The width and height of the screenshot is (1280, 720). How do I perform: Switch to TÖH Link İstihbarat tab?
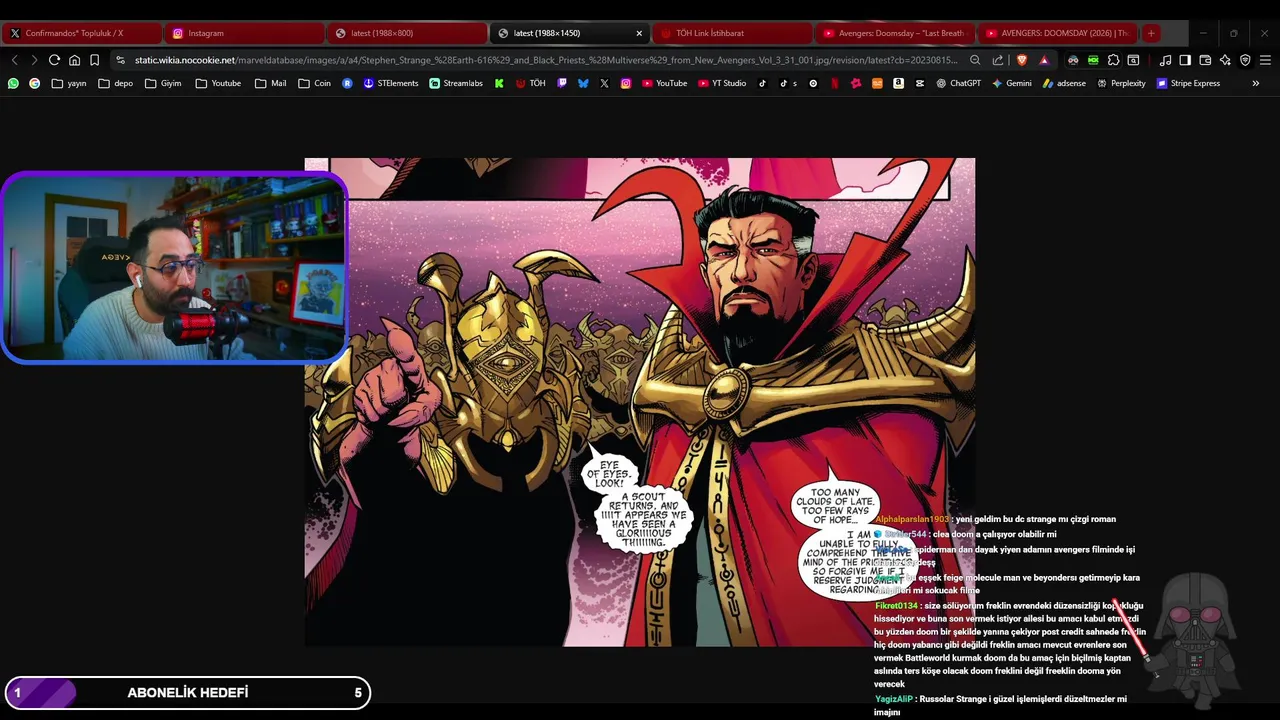tap(732, 33)
